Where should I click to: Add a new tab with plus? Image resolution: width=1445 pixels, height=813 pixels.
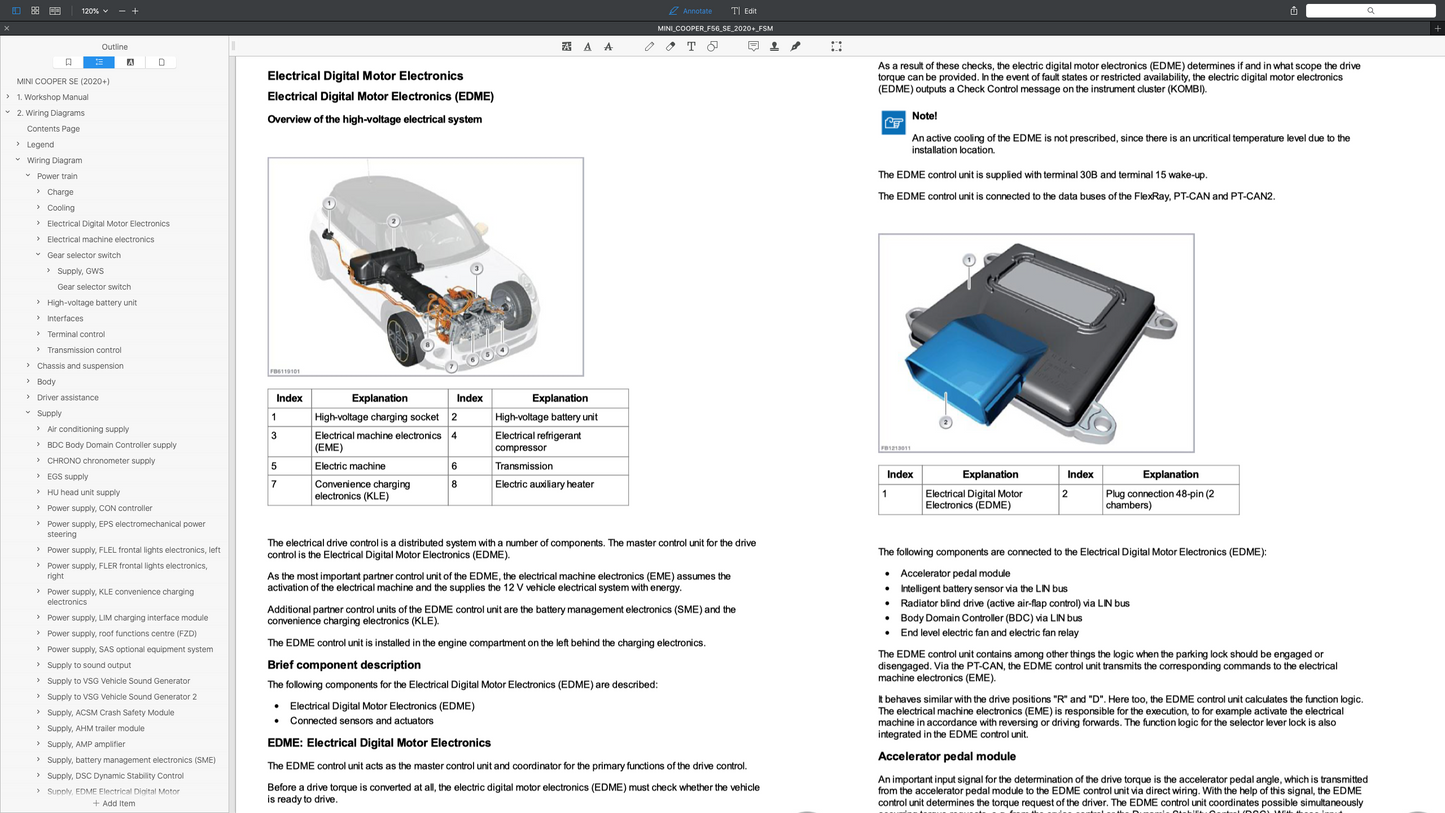pyautogui.click(x=1437, y=28)
